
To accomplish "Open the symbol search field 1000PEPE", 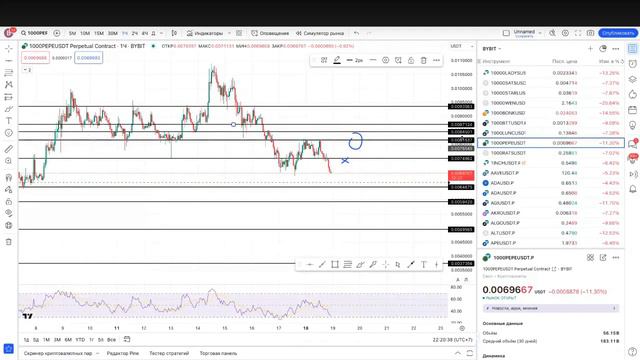I will coord(35,33).
